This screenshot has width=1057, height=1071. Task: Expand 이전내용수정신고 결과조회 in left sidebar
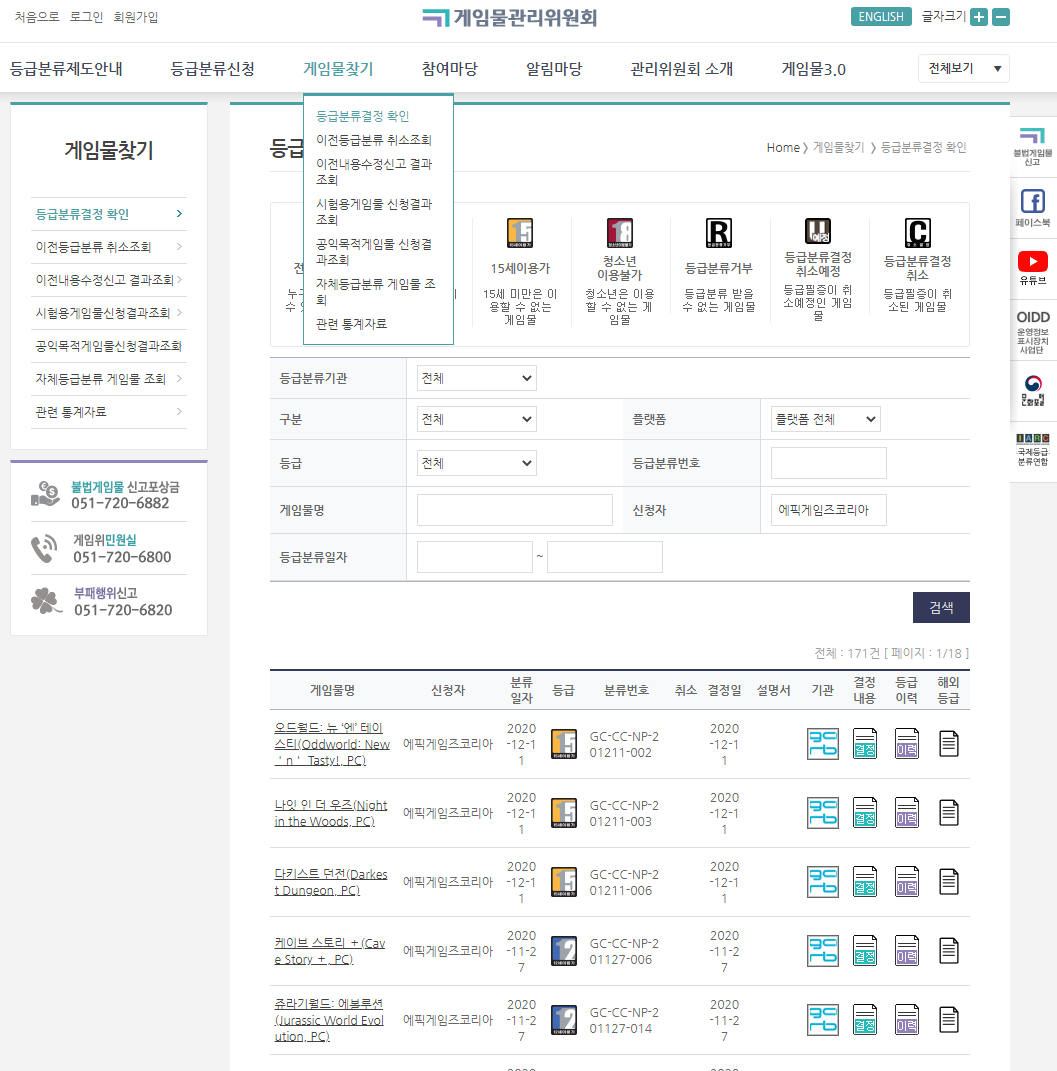(x=109, y=279)
